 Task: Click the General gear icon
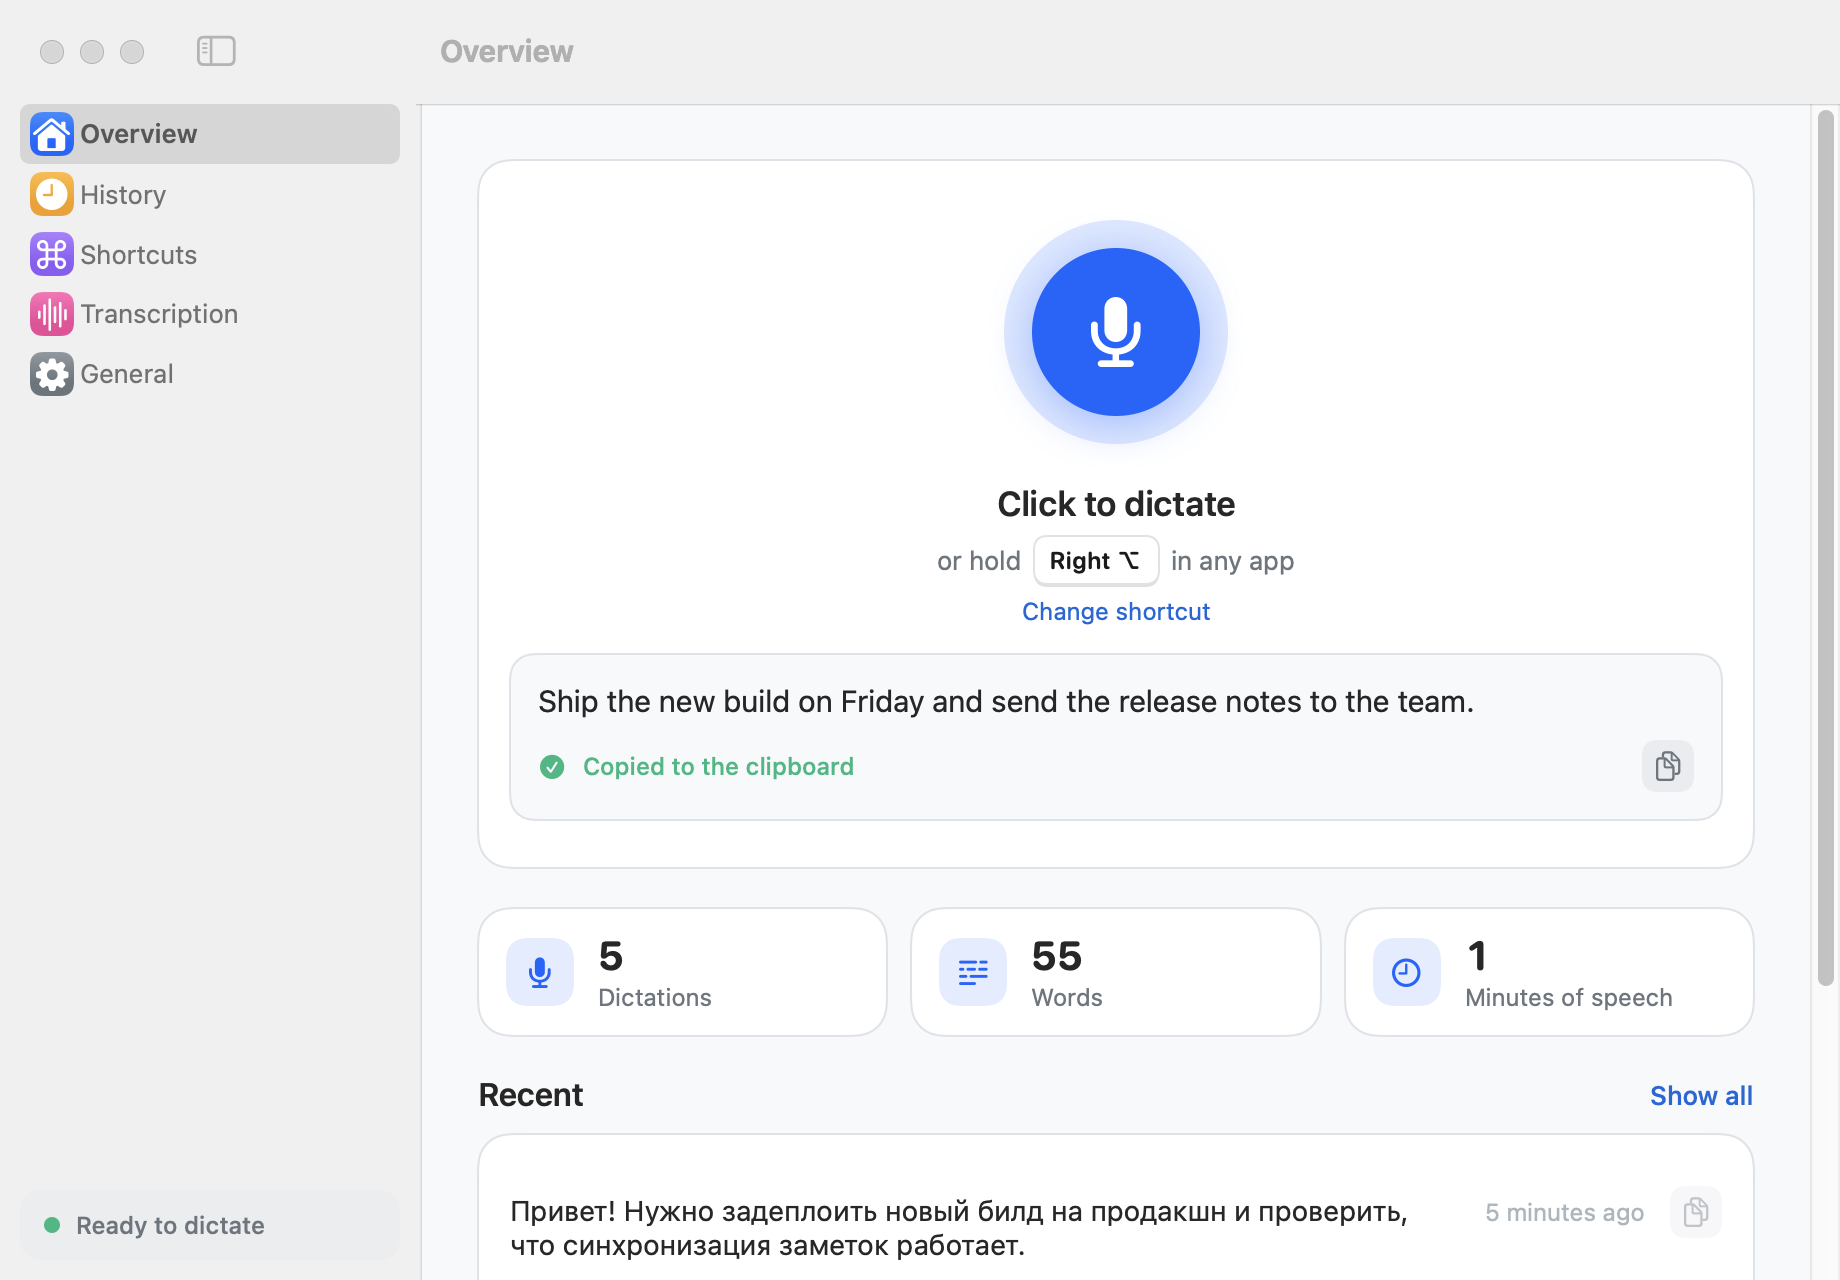pyautogui.click(x=51, y=374)
